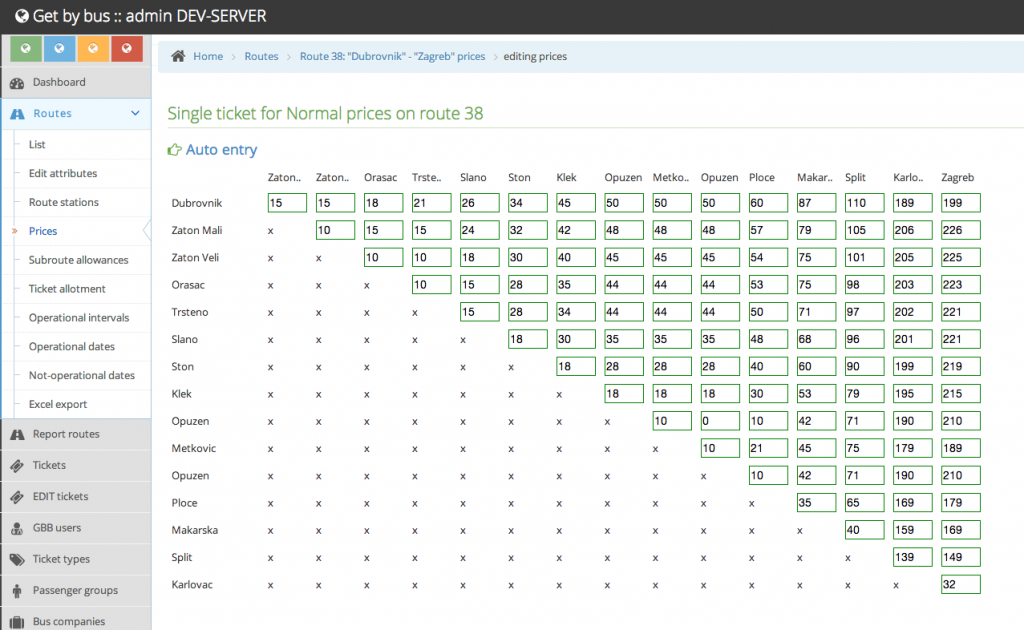The width and height of the screenshot is (1024, 630).
Task: Click the Split column header
Action: [855, 178]
